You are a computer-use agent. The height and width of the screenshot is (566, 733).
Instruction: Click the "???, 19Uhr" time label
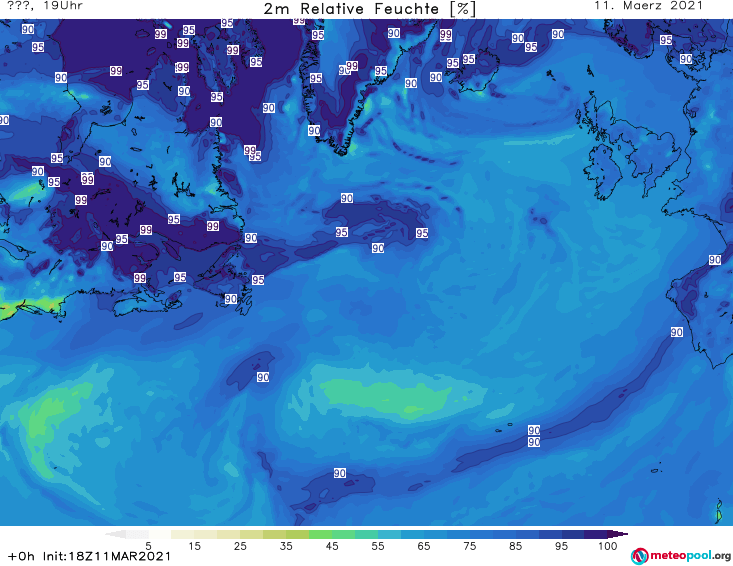pos(45,6)
